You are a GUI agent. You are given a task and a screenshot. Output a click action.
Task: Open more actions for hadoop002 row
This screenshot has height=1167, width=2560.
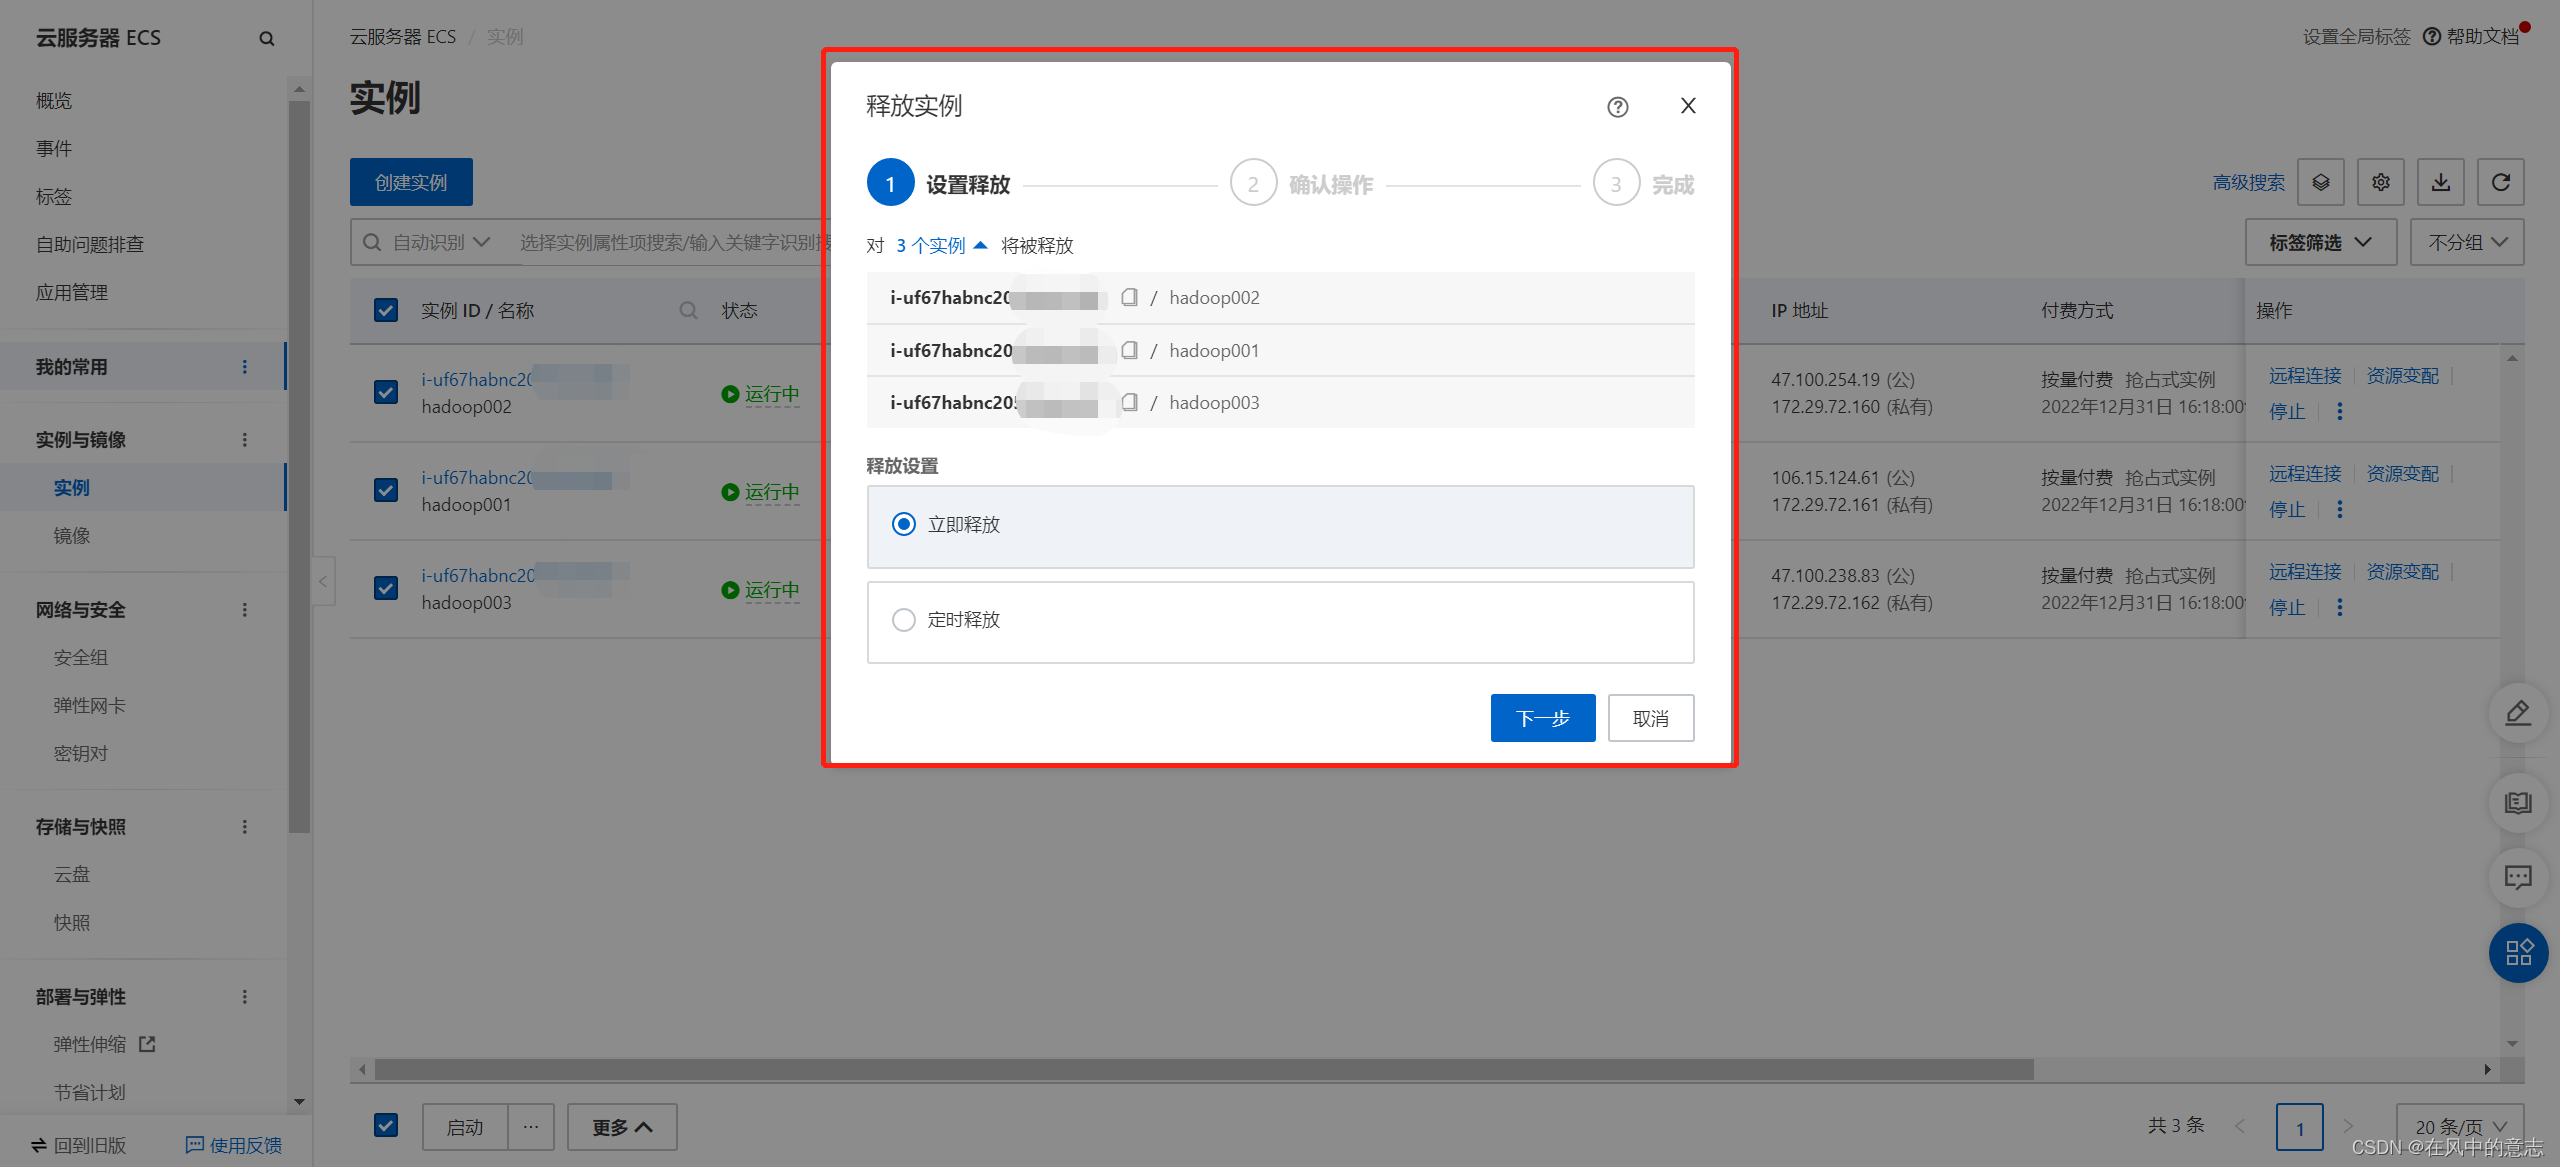pos(2340,411)
